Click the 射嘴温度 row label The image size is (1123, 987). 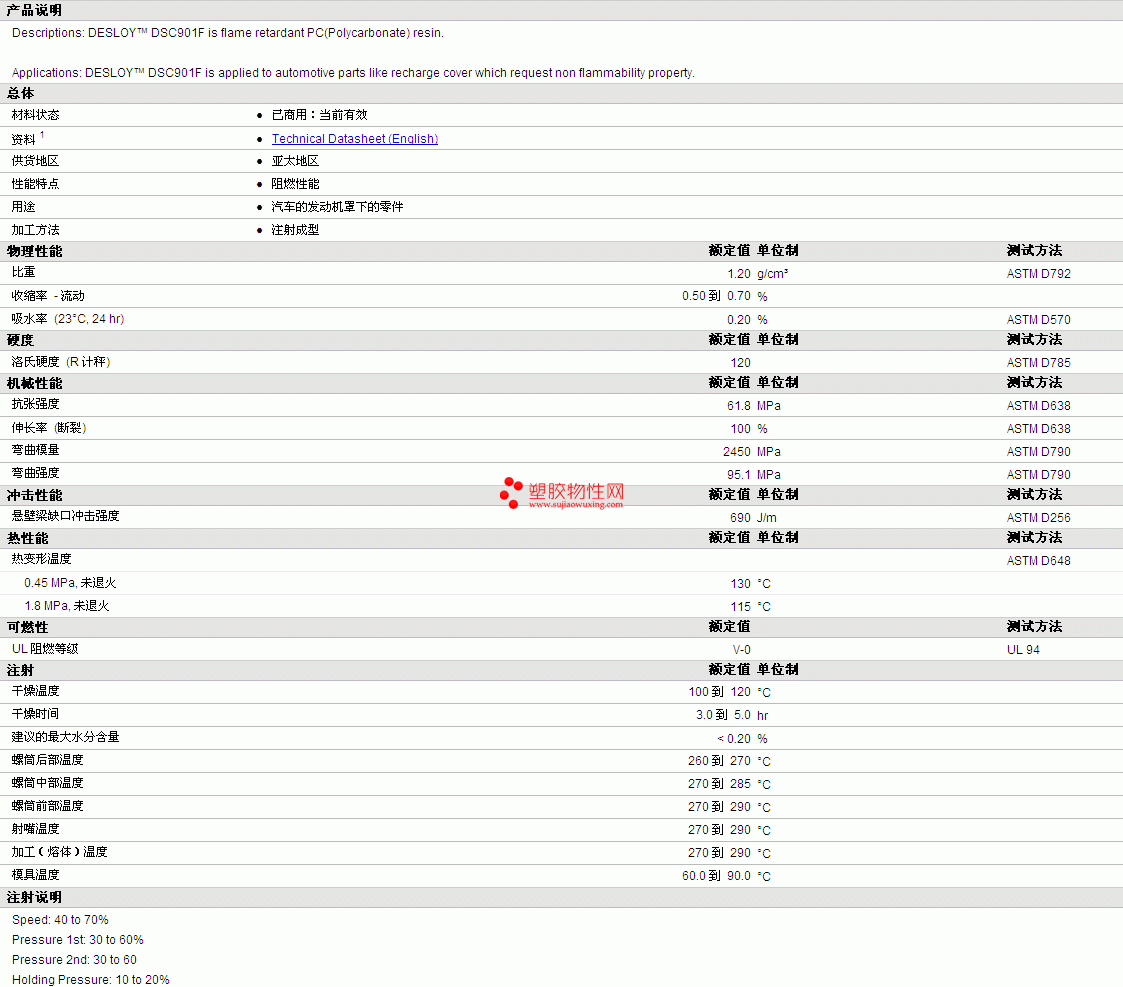tap(35, 829)
